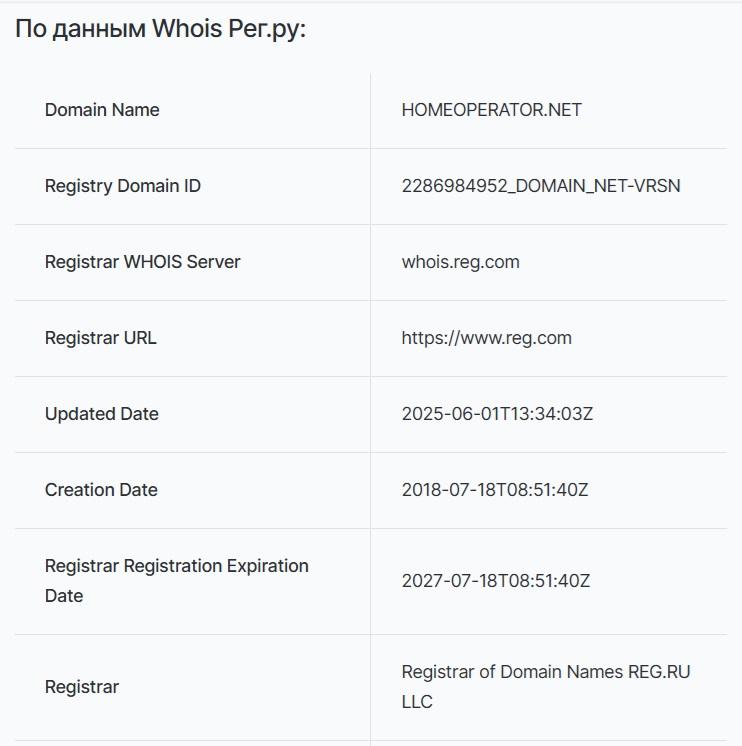Image resolution: width=742 pixels, height=746 pixels.
Task: Click the HOMEOPERATOR.NET domain value
Action: tap(491, 110)
